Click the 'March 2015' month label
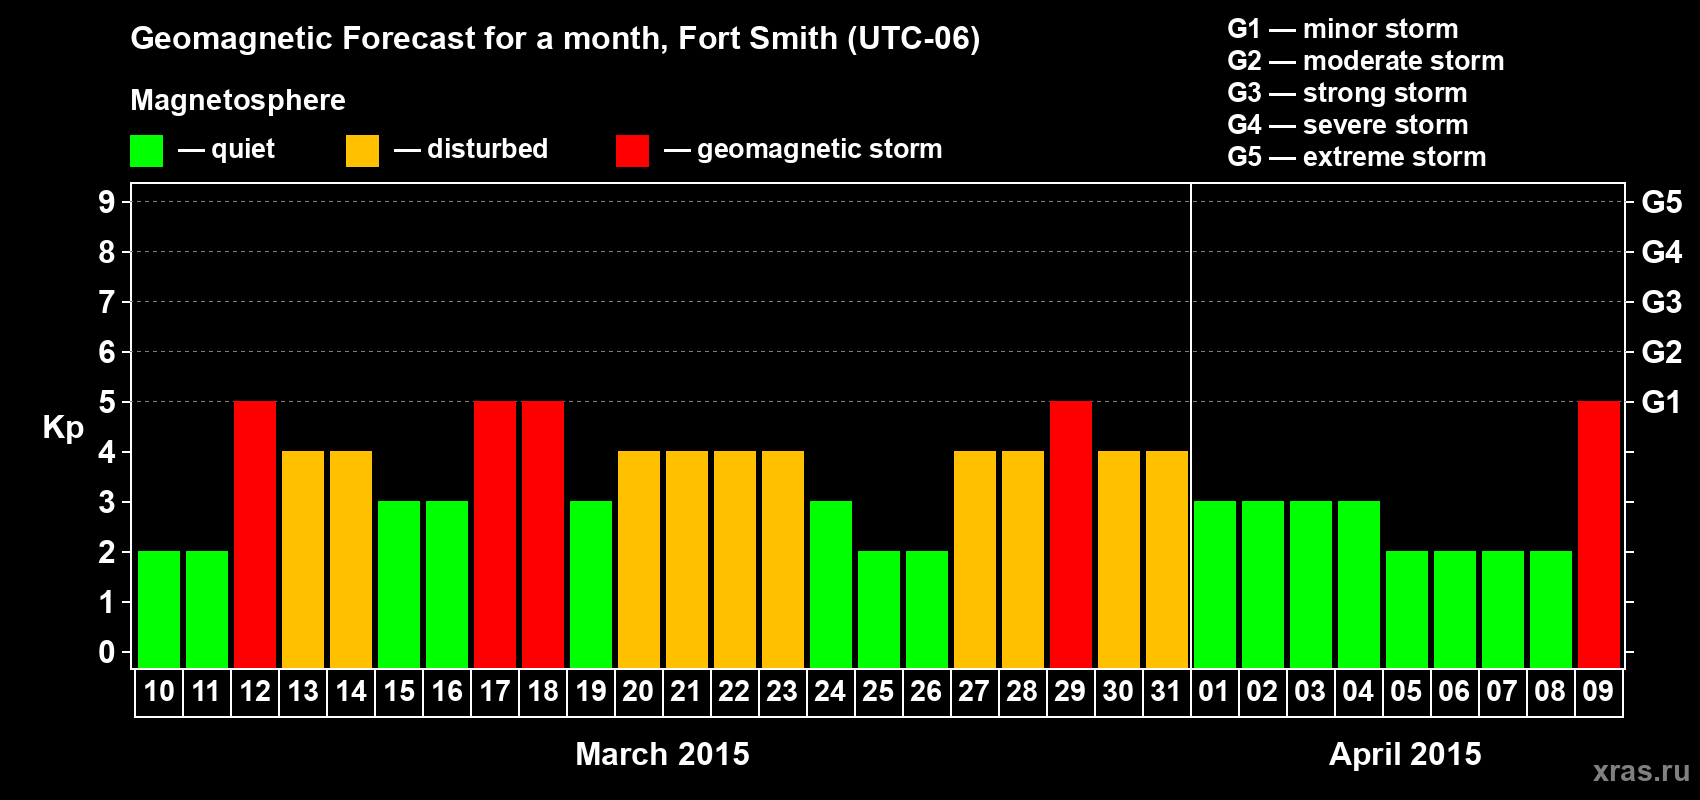This screenshot has width=1700, height=800. [x=662, y=754]
